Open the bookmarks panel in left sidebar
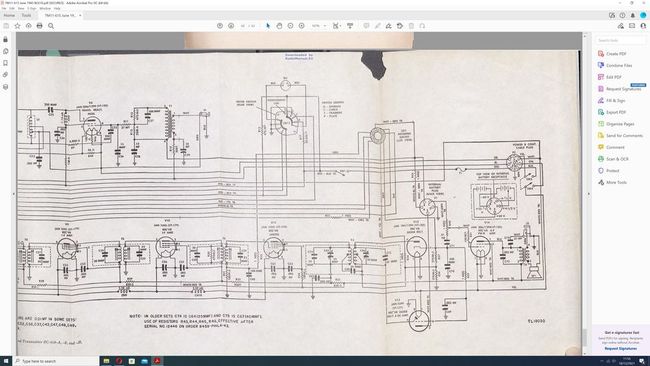650x366 pixels. click(5, 63)
